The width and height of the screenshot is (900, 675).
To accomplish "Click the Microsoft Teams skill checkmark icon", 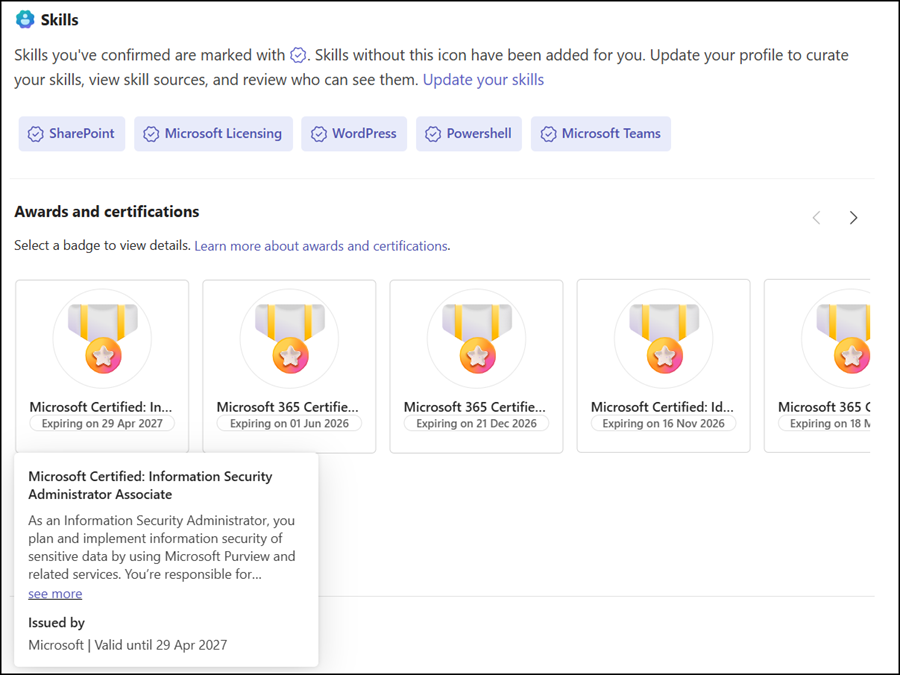I will (x=548, y=134).
